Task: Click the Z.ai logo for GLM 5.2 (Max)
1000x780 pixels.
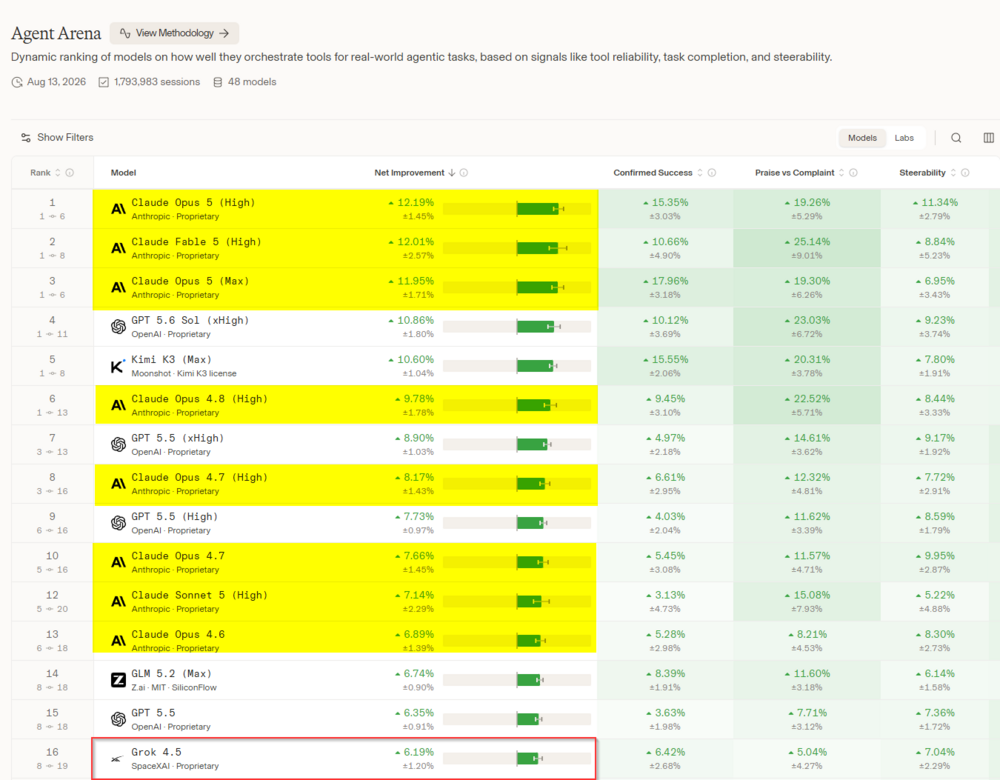Action: pos(118,680)
